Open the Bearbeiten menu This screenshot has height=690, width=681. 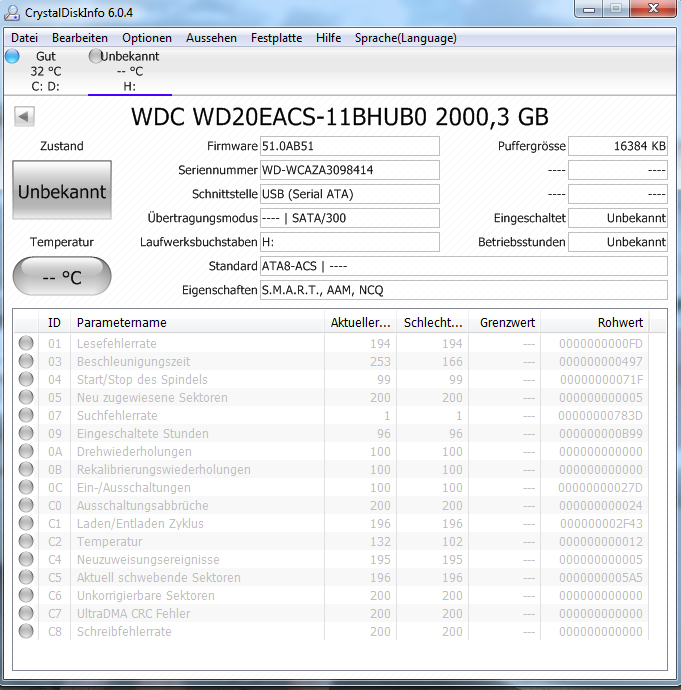[80, 38]
